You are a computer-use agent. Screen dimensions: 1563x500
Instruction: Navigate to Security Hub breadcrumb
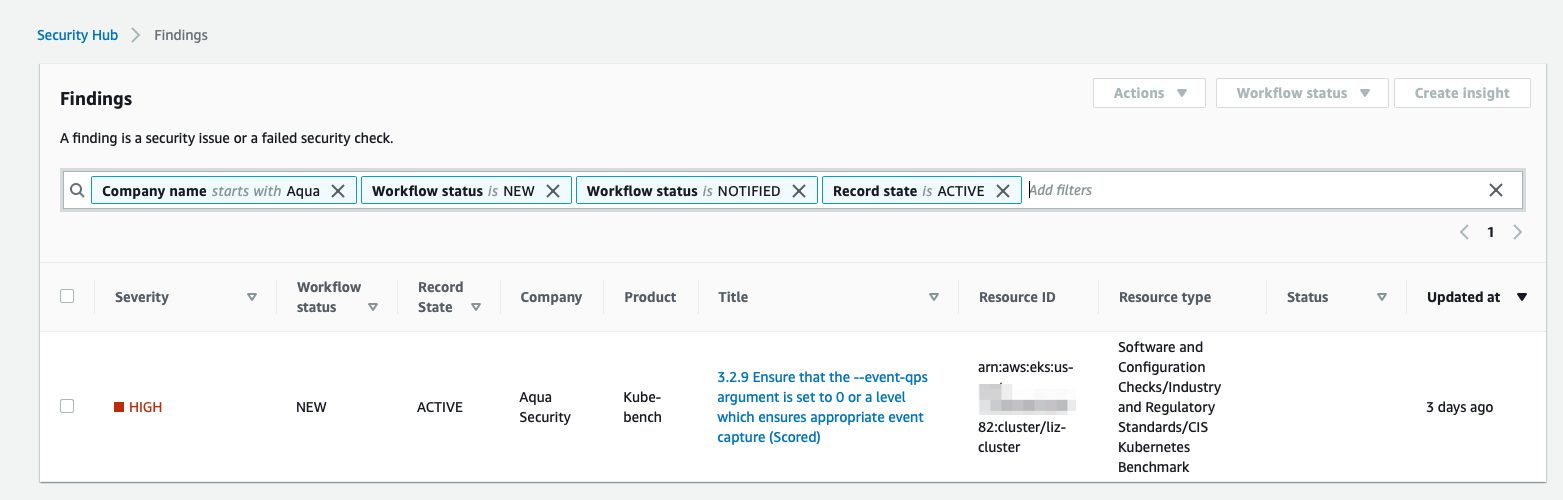click(x=77, y=35)
